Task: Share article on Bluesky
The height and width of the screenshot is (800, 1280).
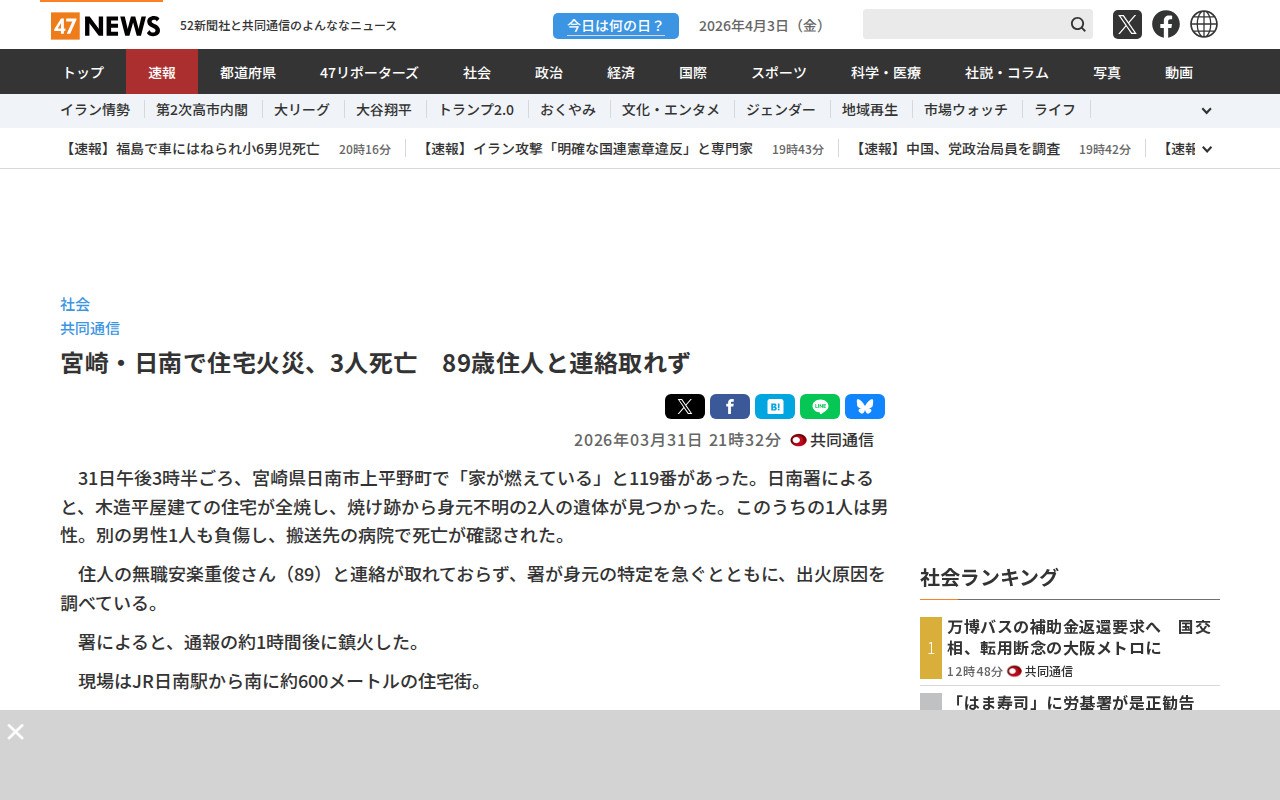Action: (x=865, y=407)
